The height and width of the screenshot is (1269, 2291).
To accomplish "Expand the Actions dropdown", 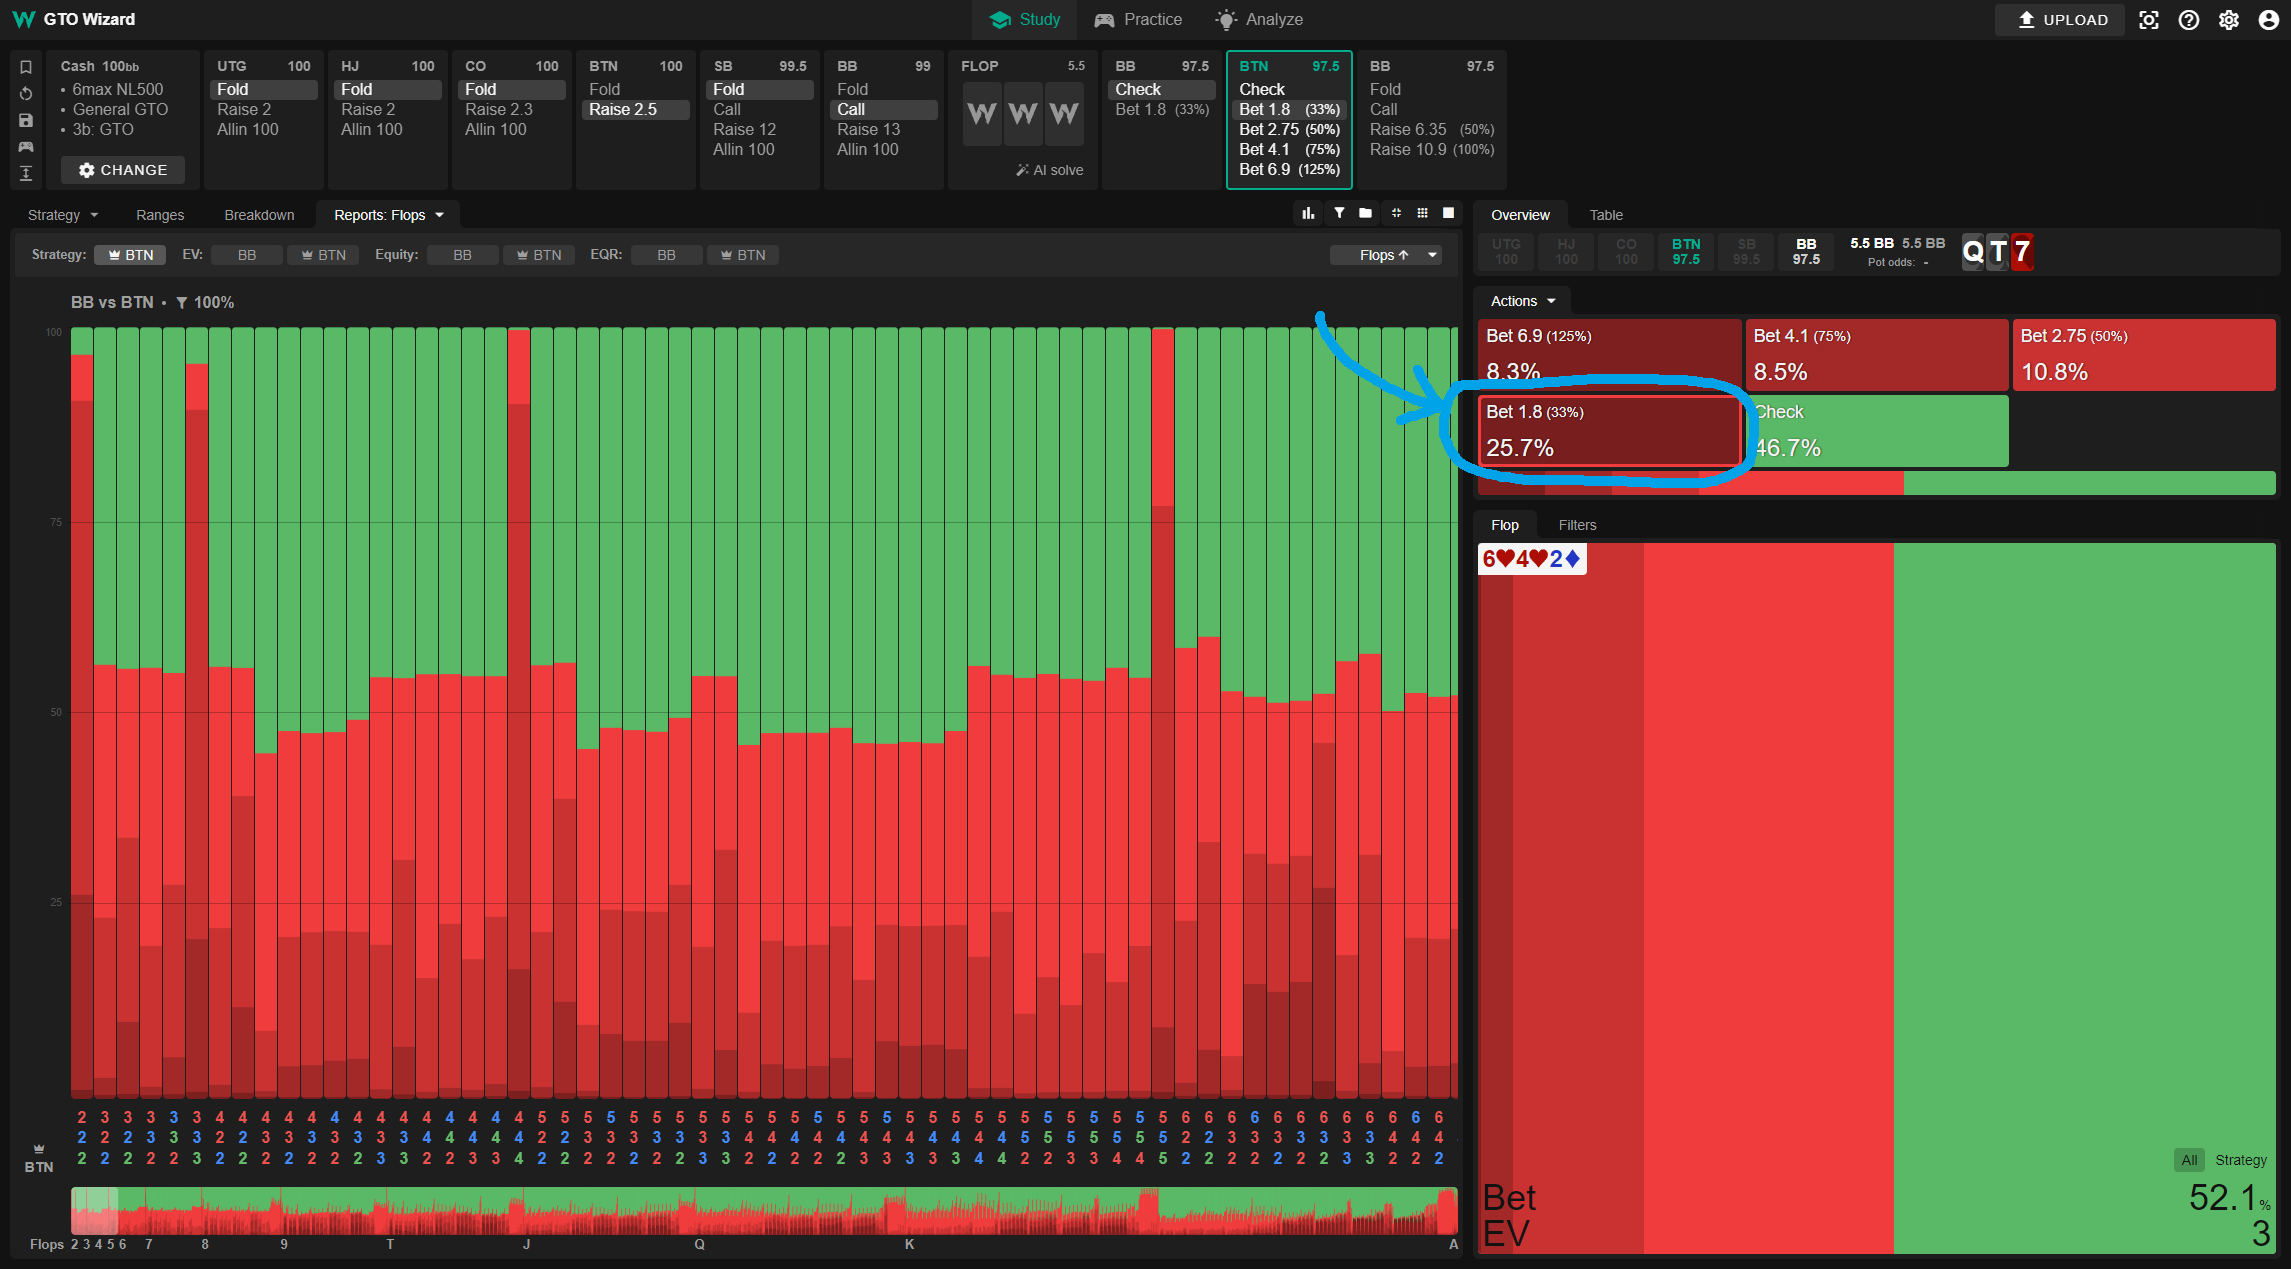I will pyautogui.click(x=1522, y=301).
